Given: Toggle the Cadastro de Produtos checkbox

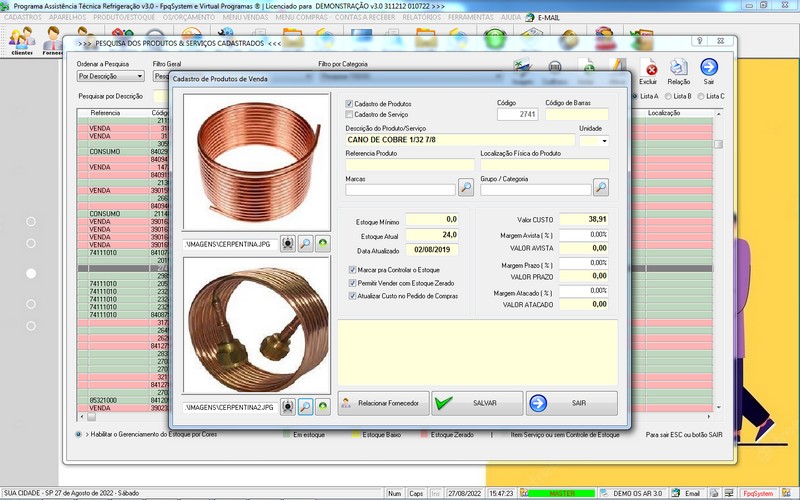Looking at the screenshot, I should coord(349,104).
